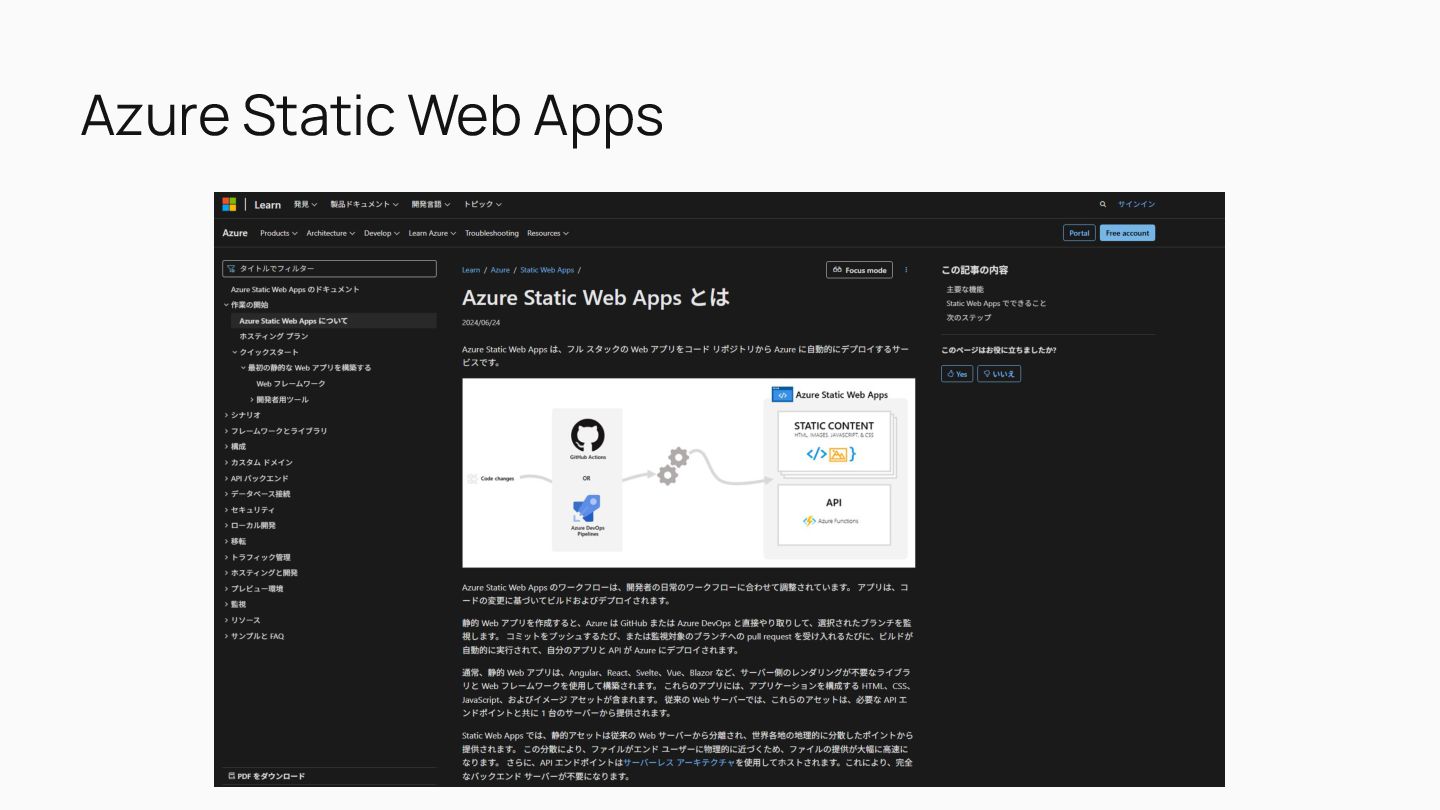
Task: Click the サインイン sign-in link
Action: (x=1136, y=204)
